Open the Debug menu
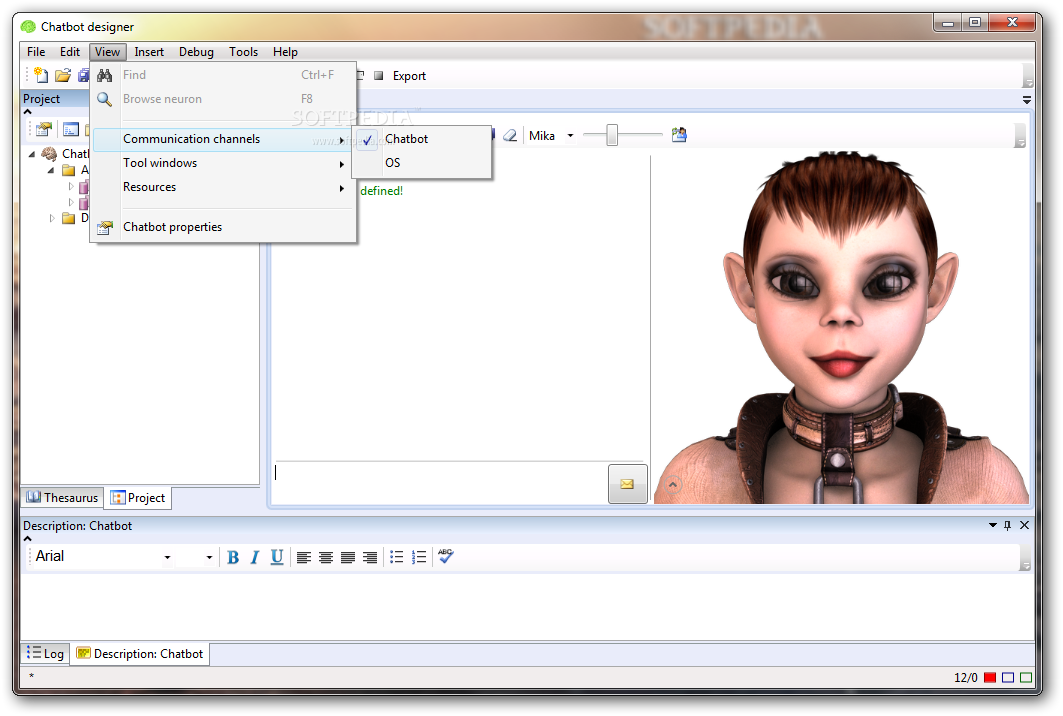Screen dimensions: 1063x716 click(197, 52)
